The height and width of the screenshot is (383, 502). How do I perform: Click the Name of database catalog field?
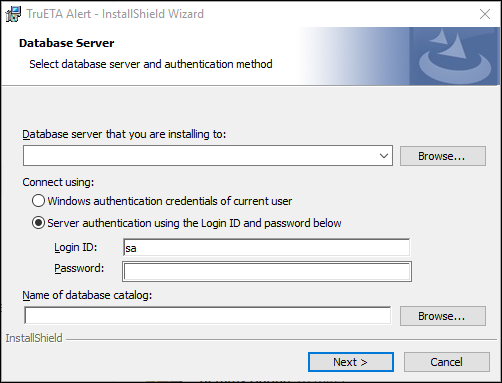point(207,315)
